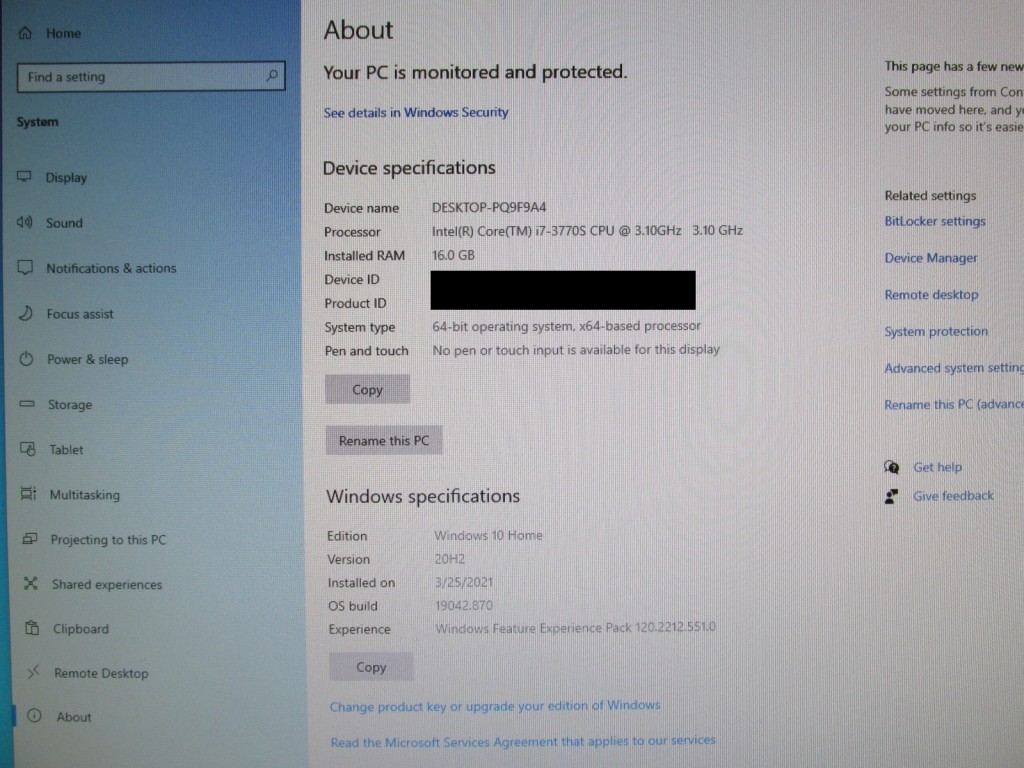Open Rename this PC (advanced) link

[954, 404]
